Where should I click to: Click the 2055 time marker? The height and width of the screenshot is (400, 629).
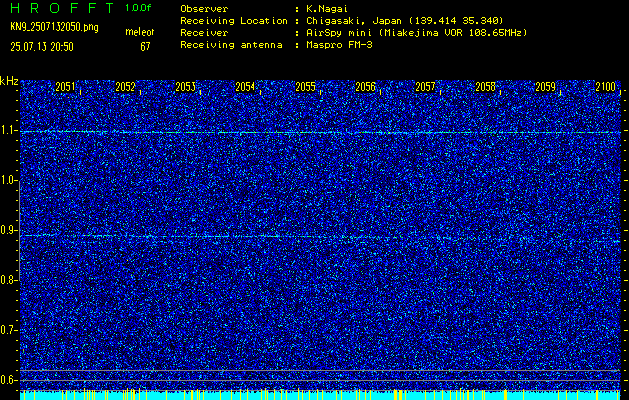(305, 87)
